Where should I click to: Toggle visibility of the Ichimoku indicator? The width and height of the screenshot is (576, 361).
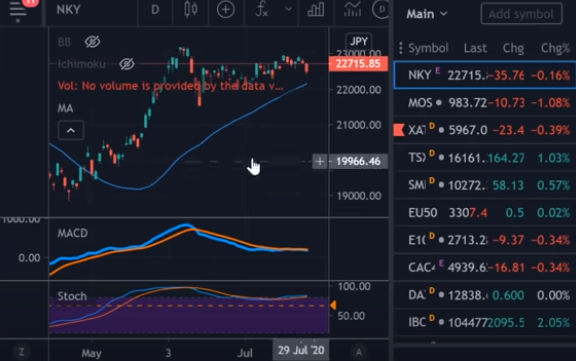(x=127, y=64)
